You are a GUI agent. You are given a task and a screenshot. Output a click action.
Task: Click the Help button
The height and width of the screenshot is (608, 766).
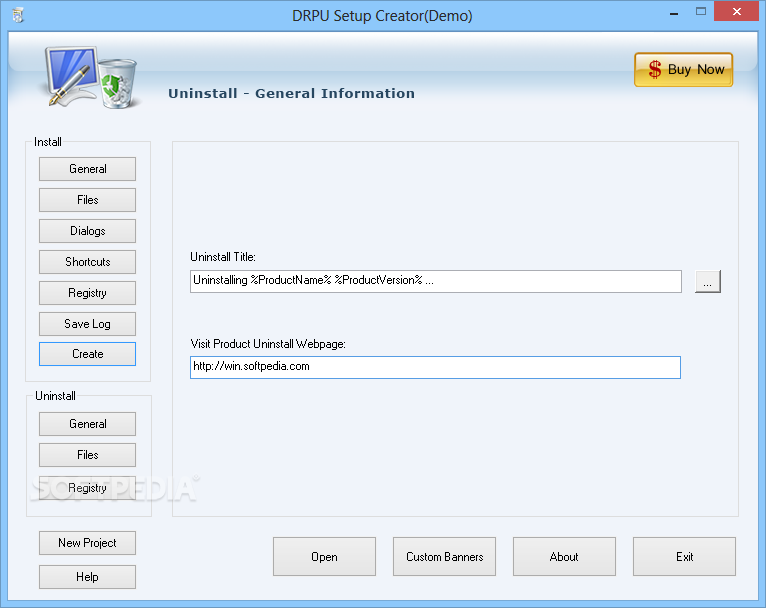pyautogui.click(x=87, y=577)
